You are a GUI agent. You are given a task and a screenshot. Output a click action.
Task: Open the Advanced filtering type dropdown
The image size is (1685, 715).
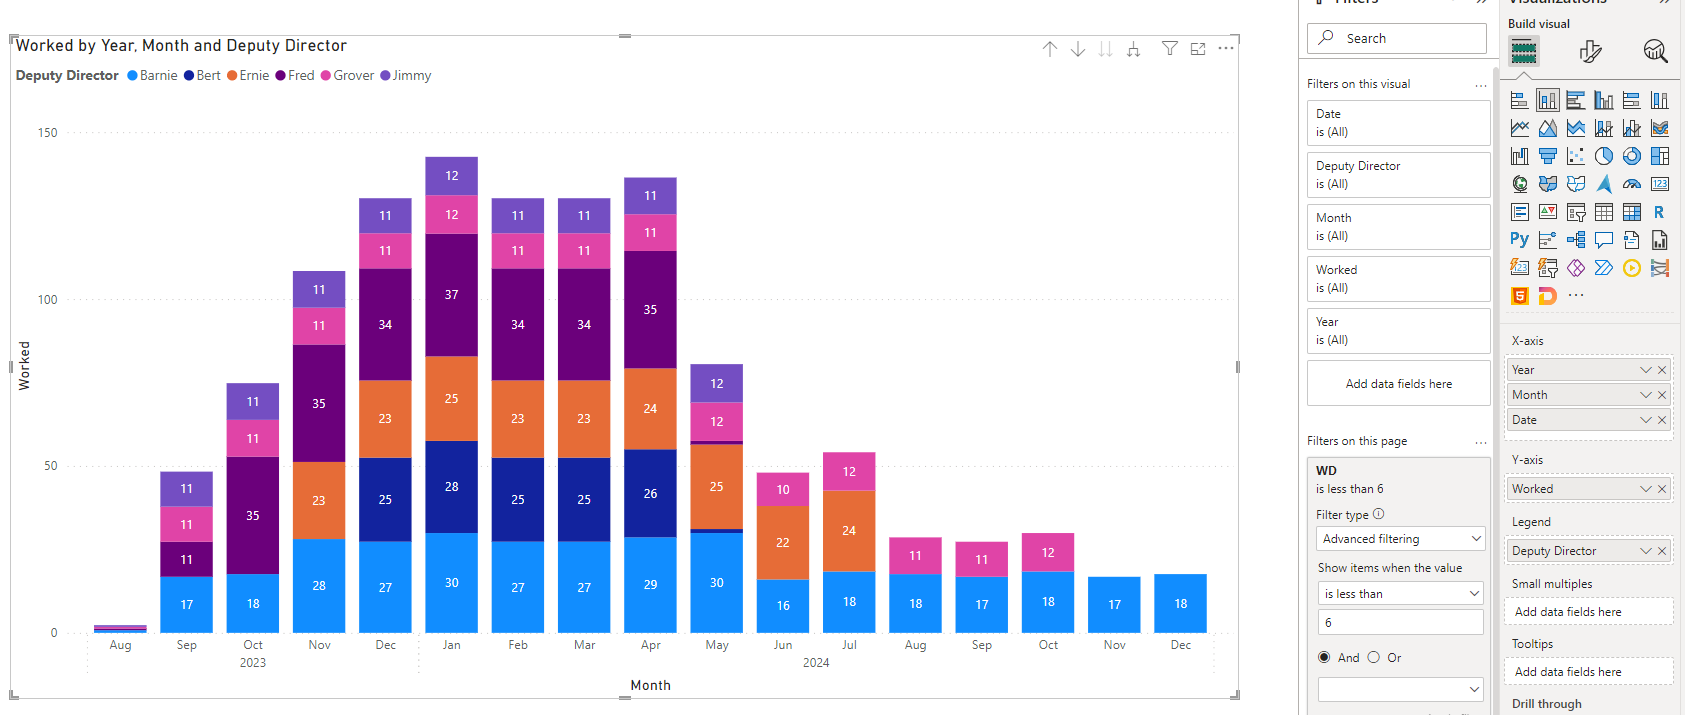1400,539
